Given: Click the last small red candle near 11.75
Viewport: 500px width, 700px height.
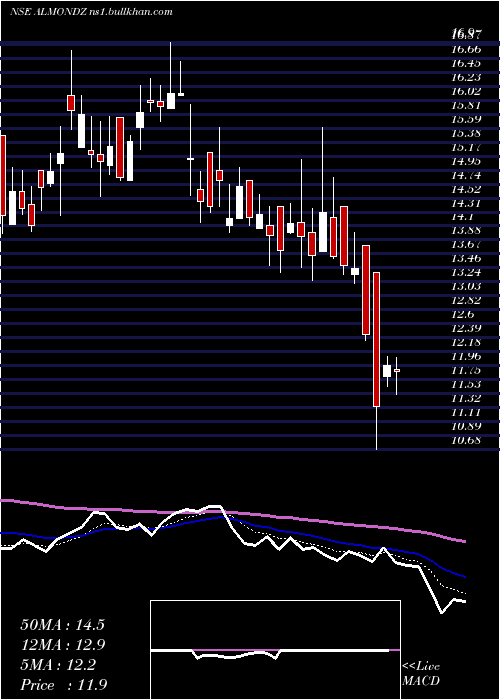Looking at the screenshot, I should tap(396, 371).
